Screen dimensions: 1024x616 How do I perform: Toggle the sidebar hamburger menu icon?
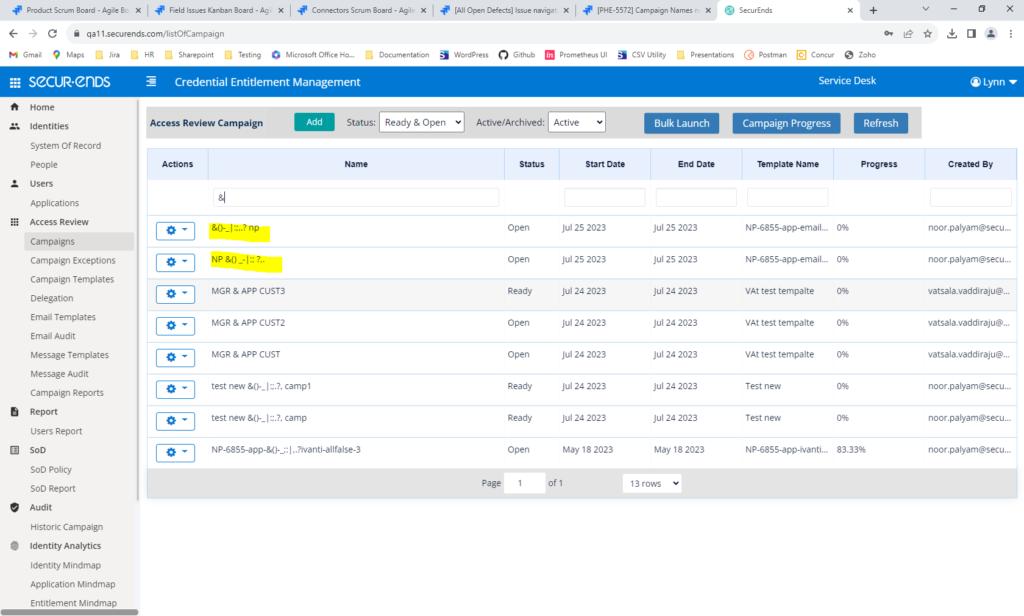[151, 82]
